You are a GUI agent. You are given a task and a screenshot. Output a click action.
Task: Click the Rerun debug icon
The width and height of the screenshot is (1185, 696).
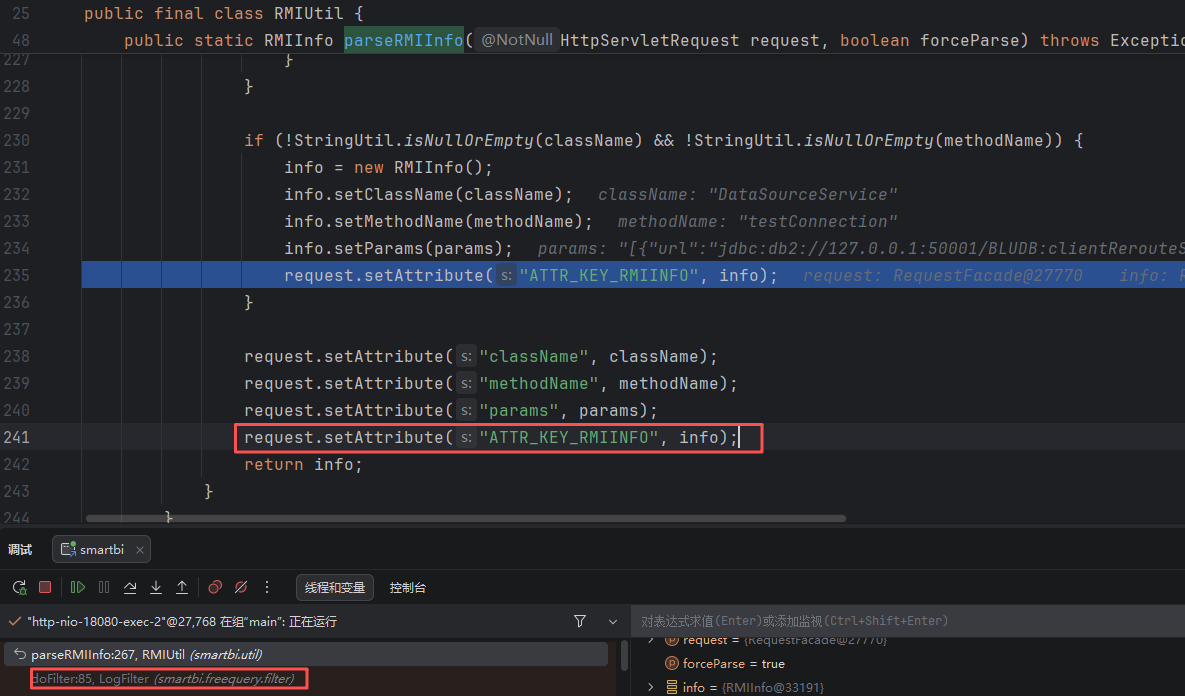pyautogui.click(x=19, y=588)
